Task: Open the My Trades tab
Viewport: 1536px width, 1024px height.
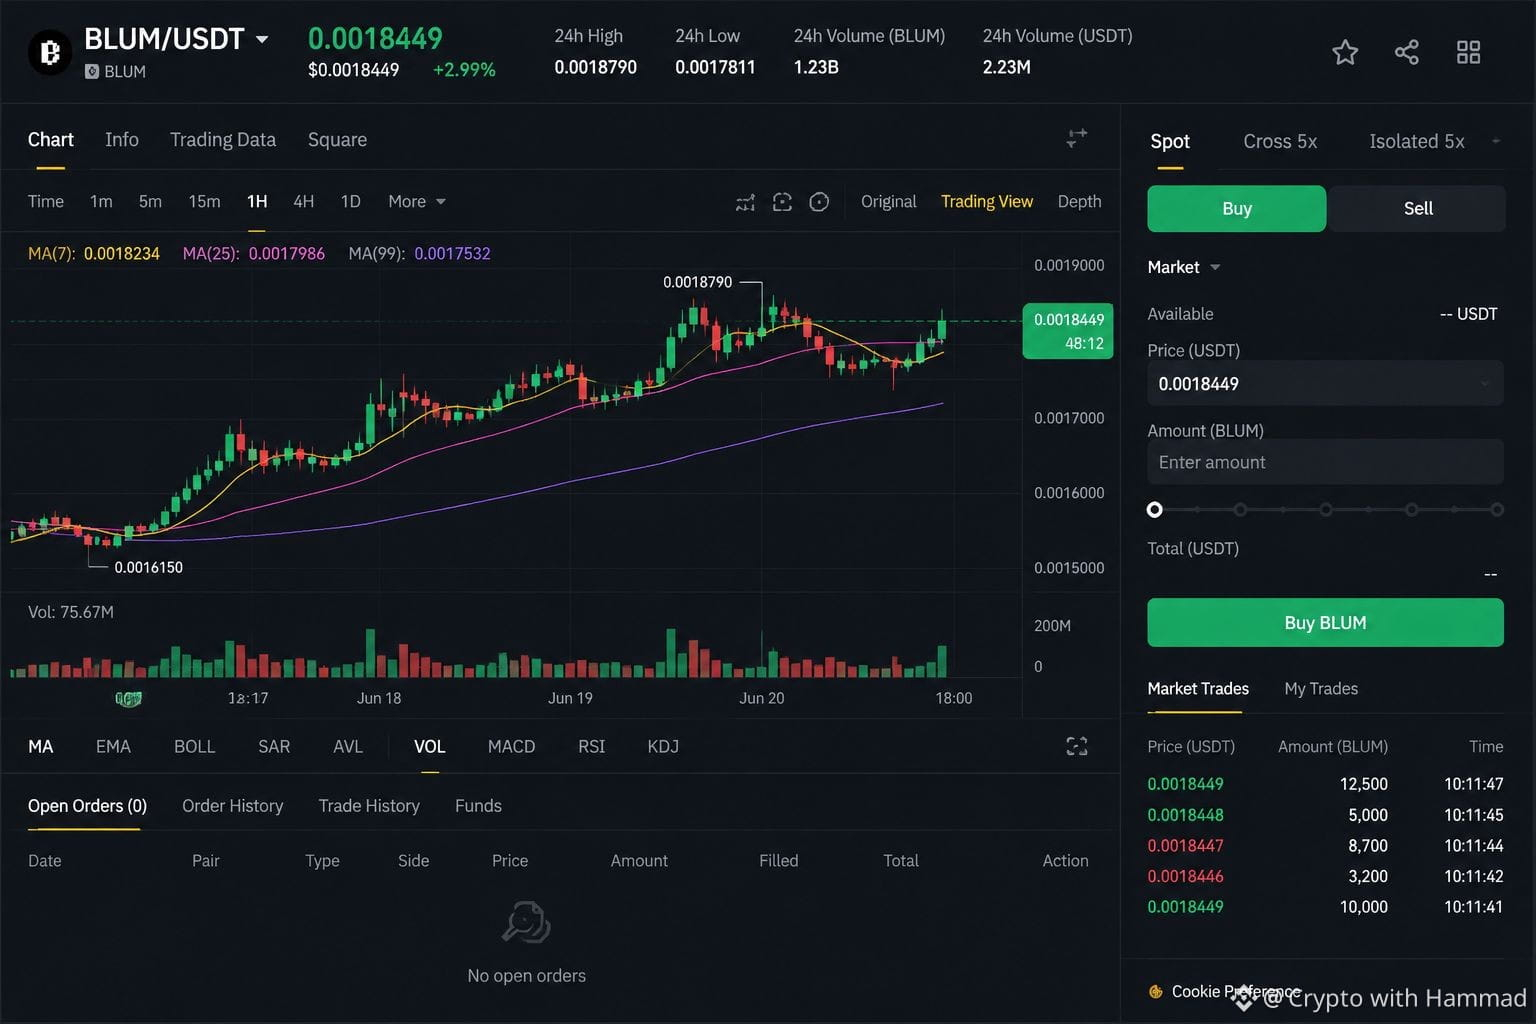Action: [1321, 688]
